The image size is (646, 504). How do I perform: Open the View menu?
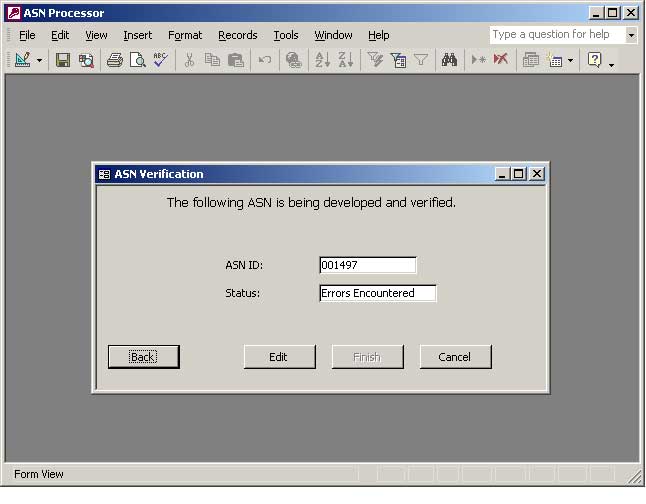[96, 35]
